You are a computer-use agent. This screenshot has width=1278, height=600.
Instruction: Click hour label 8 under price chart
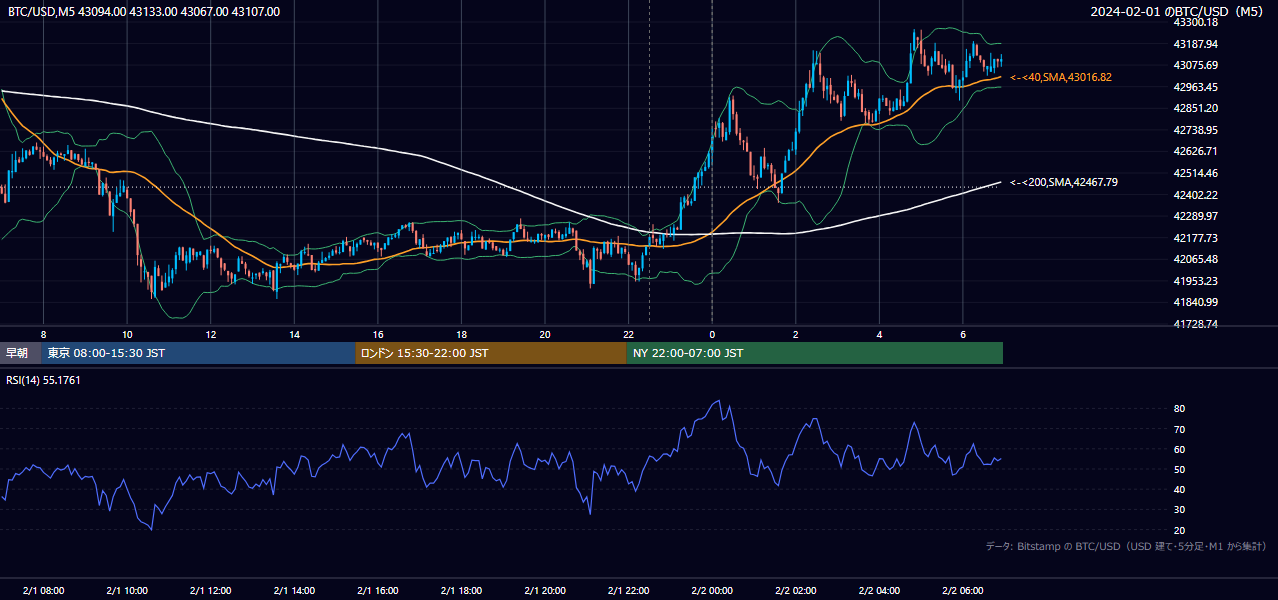[x=43, y=334]
